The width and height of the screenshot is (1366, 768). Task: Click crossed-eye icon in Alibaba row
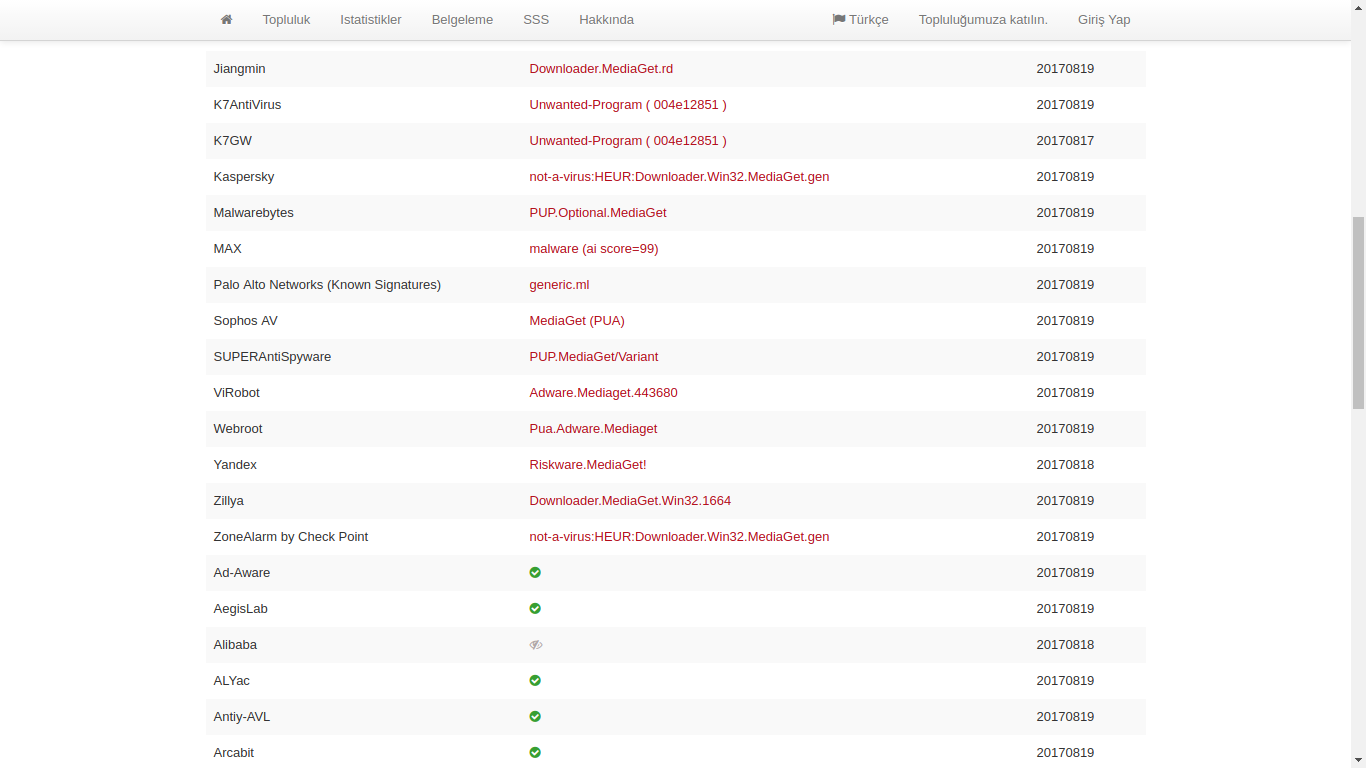[536, 644]
